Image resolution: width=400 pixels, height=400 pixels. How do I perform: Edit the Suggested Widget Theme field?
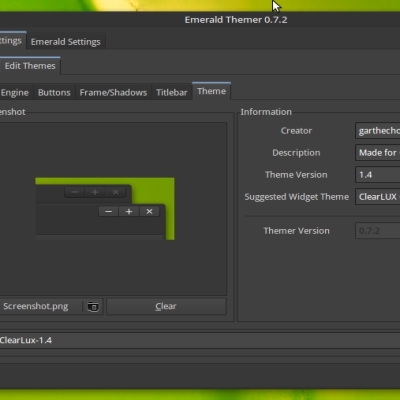coord(378,197)
